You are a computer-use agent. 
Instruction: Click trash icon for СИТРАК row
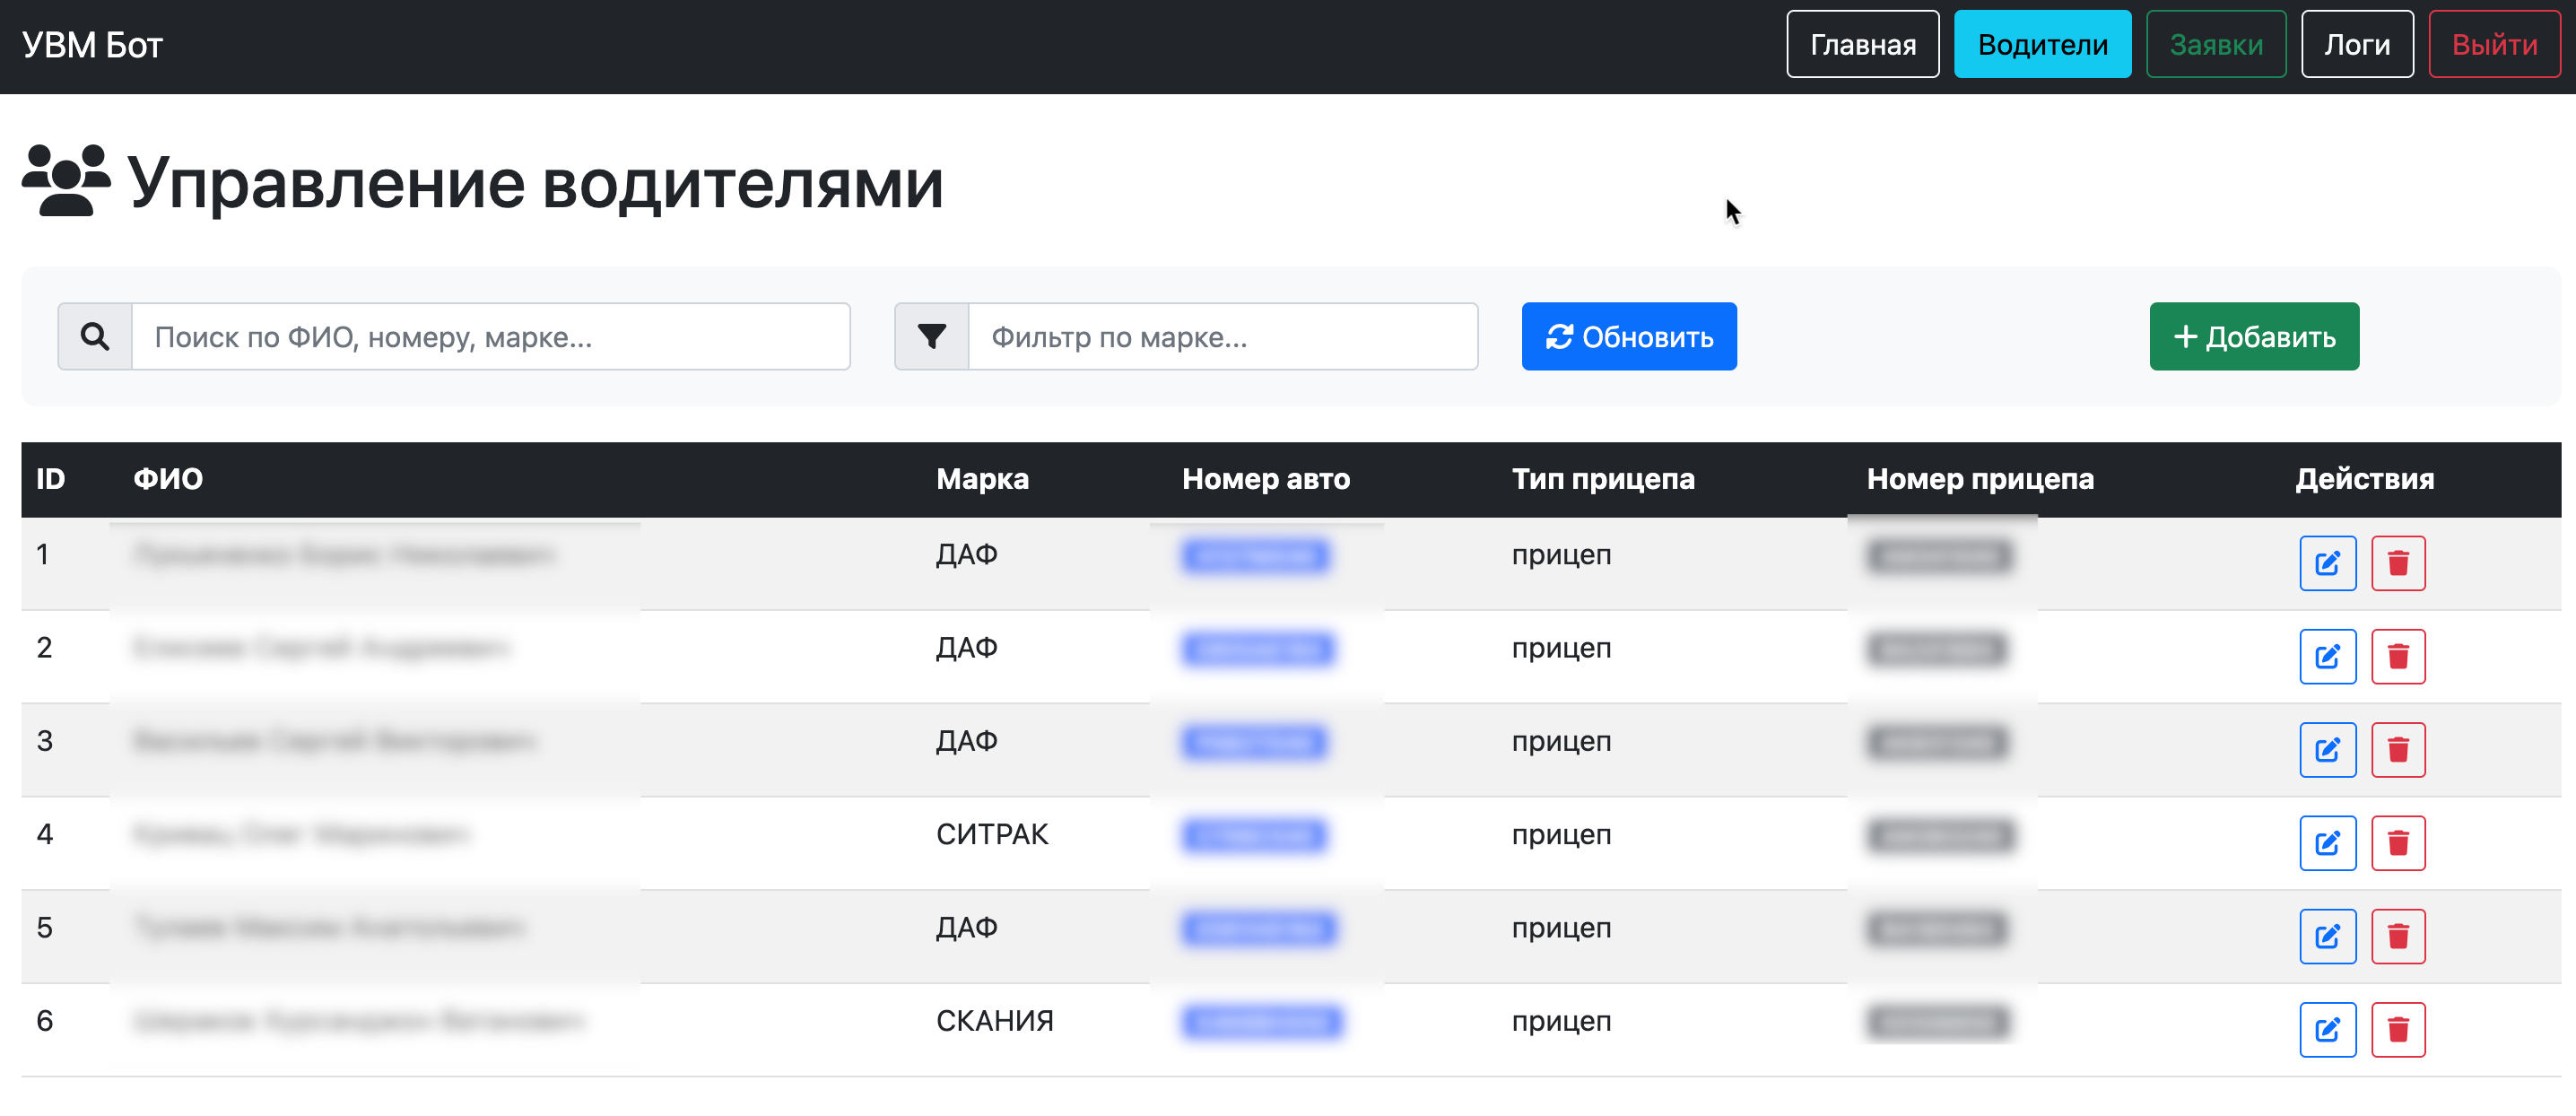[2397, 843]
